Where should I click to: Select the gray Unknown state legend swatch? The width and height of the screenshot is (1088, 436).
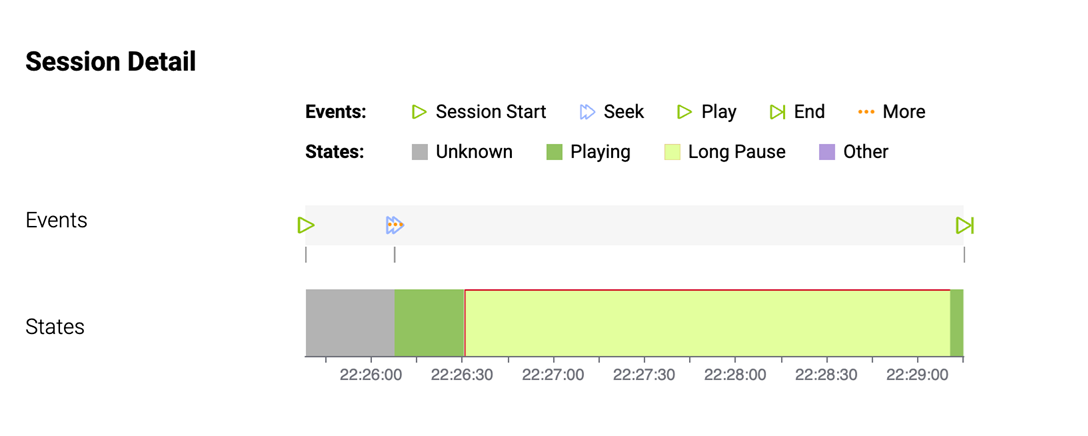(x=420, y=152)
